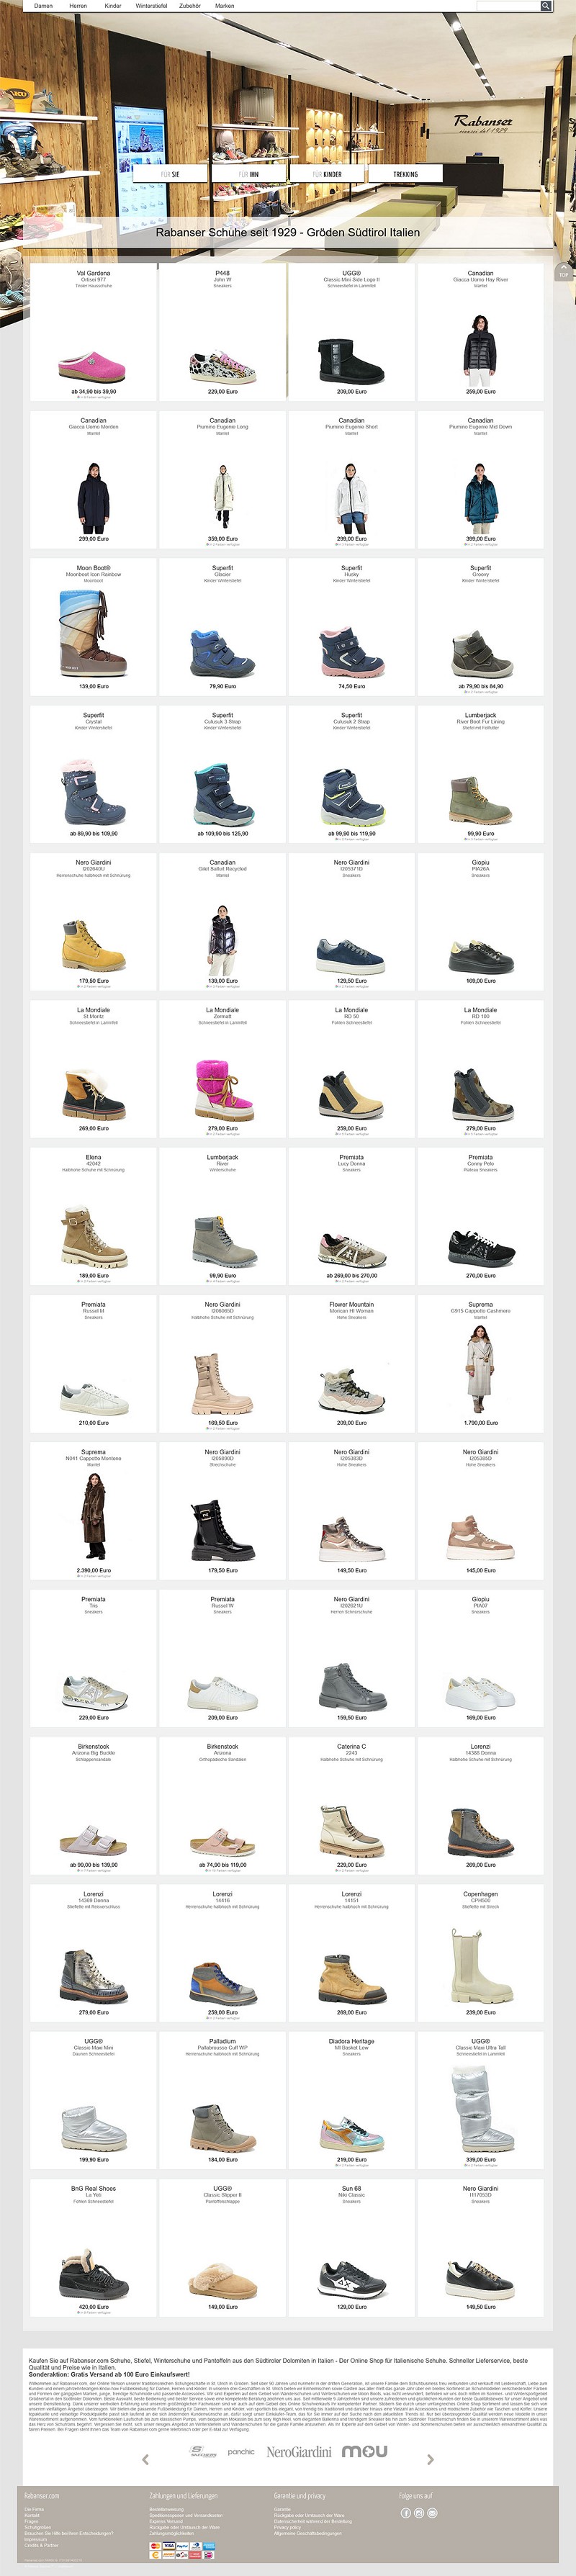Open the Damen menu
Viewport: 576px width, 2576px height.
[43, 6]
